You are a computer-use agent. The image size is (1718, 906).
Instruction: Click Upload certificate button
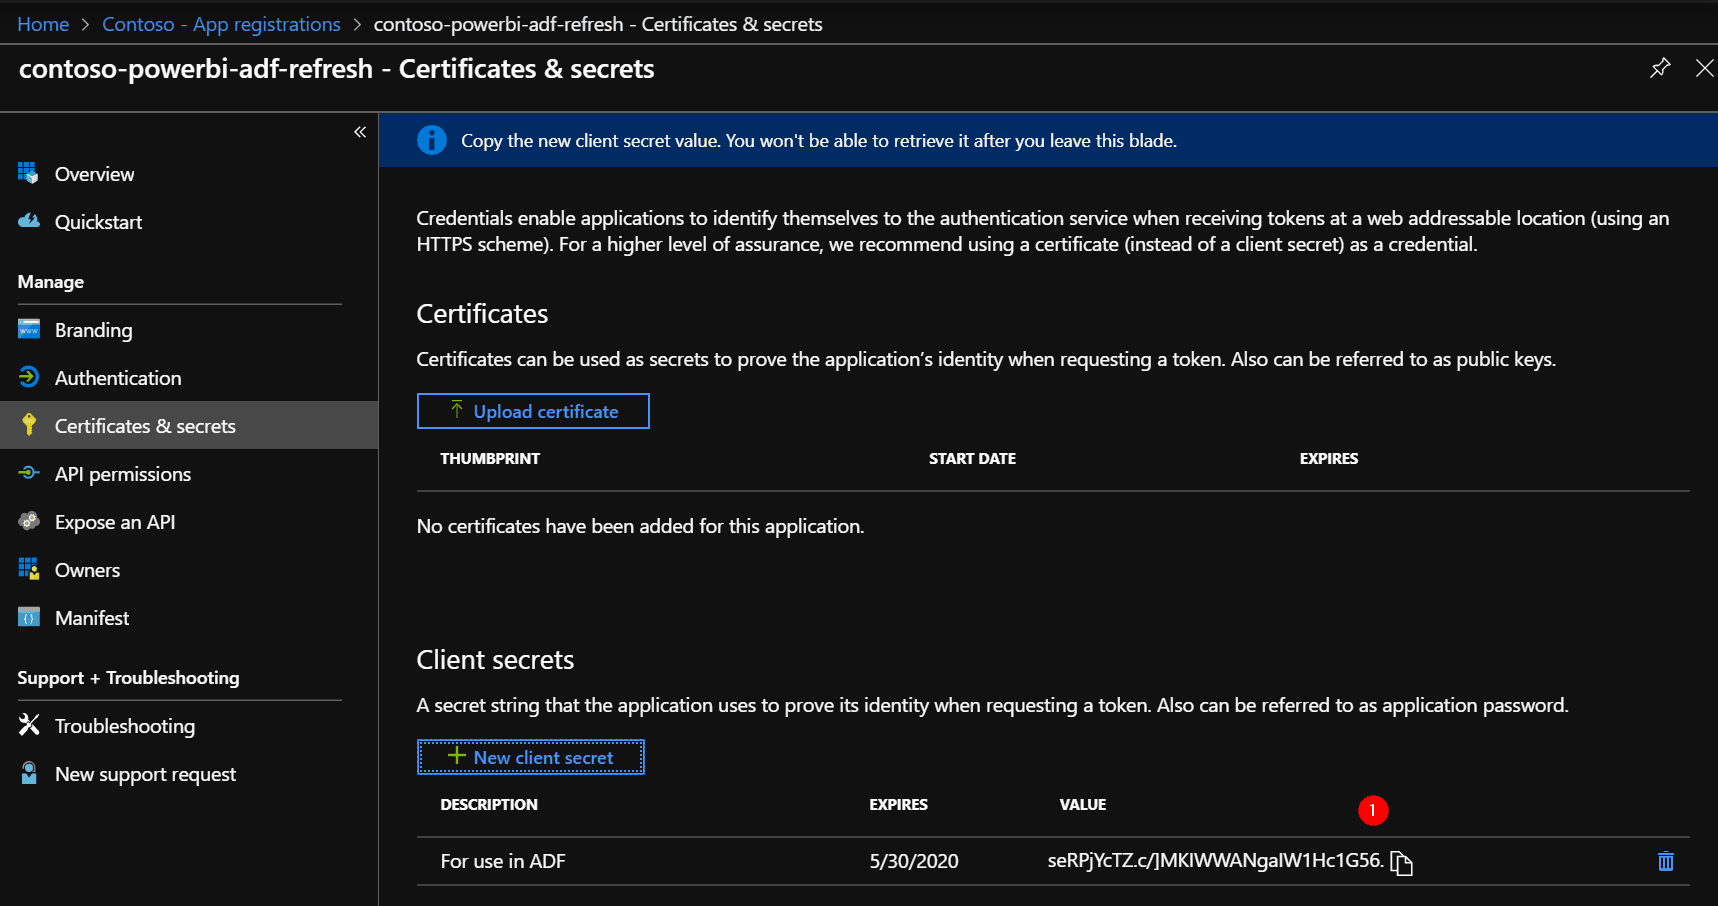533,411
